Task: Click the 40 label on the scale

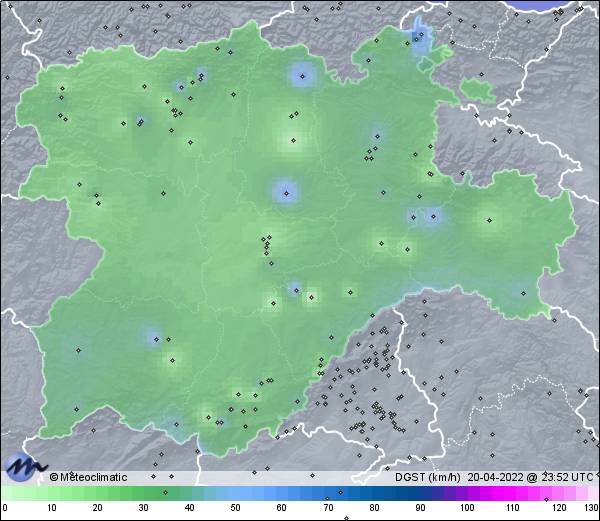Action: pos(189,508)
